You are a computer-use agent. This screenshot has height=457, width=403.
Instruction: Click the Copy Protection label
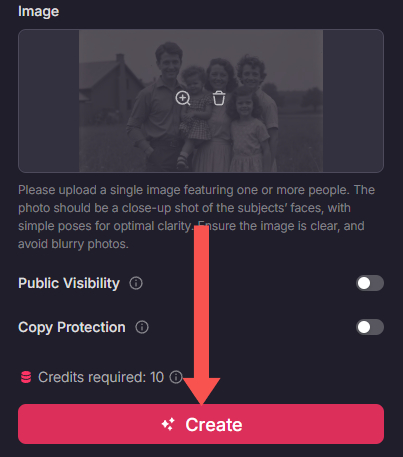click(x=72, y=327)
